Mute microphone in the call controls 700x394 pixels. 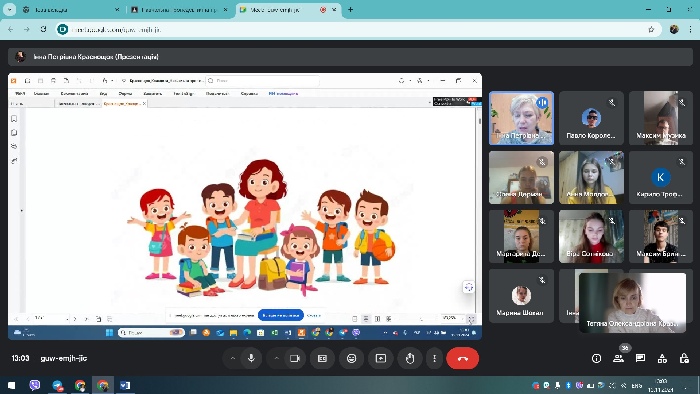(251, 358)
